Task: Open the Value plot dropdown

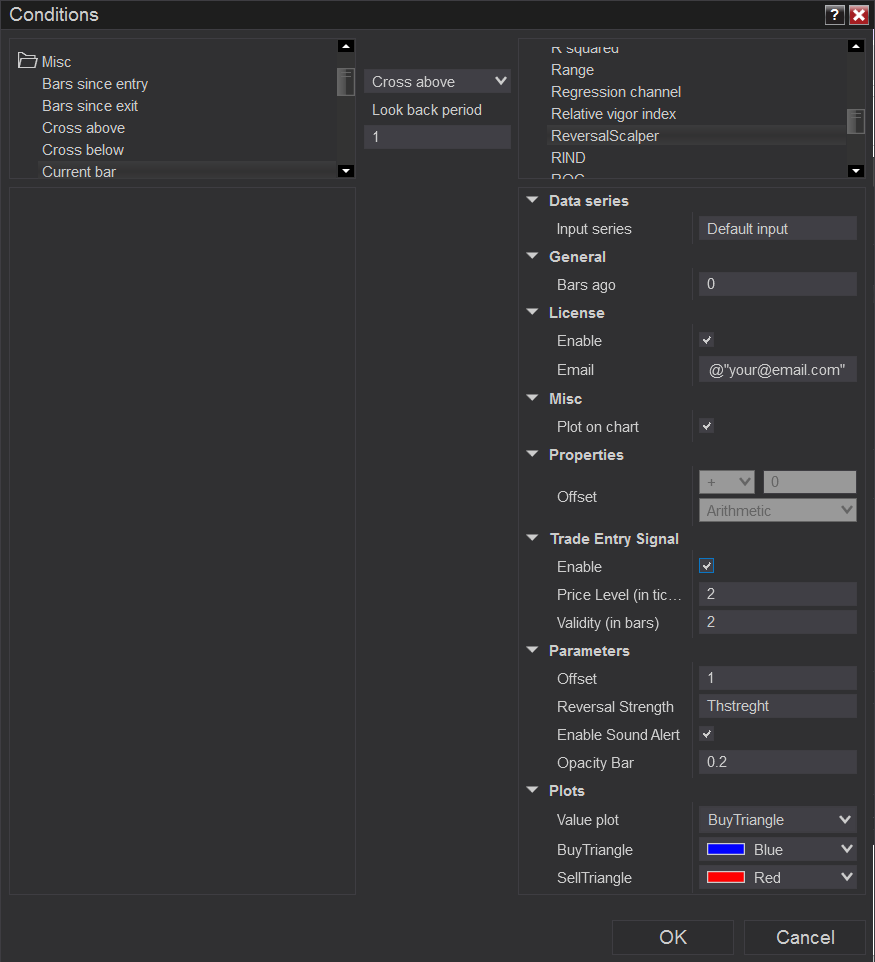Action: pos(777,820)
